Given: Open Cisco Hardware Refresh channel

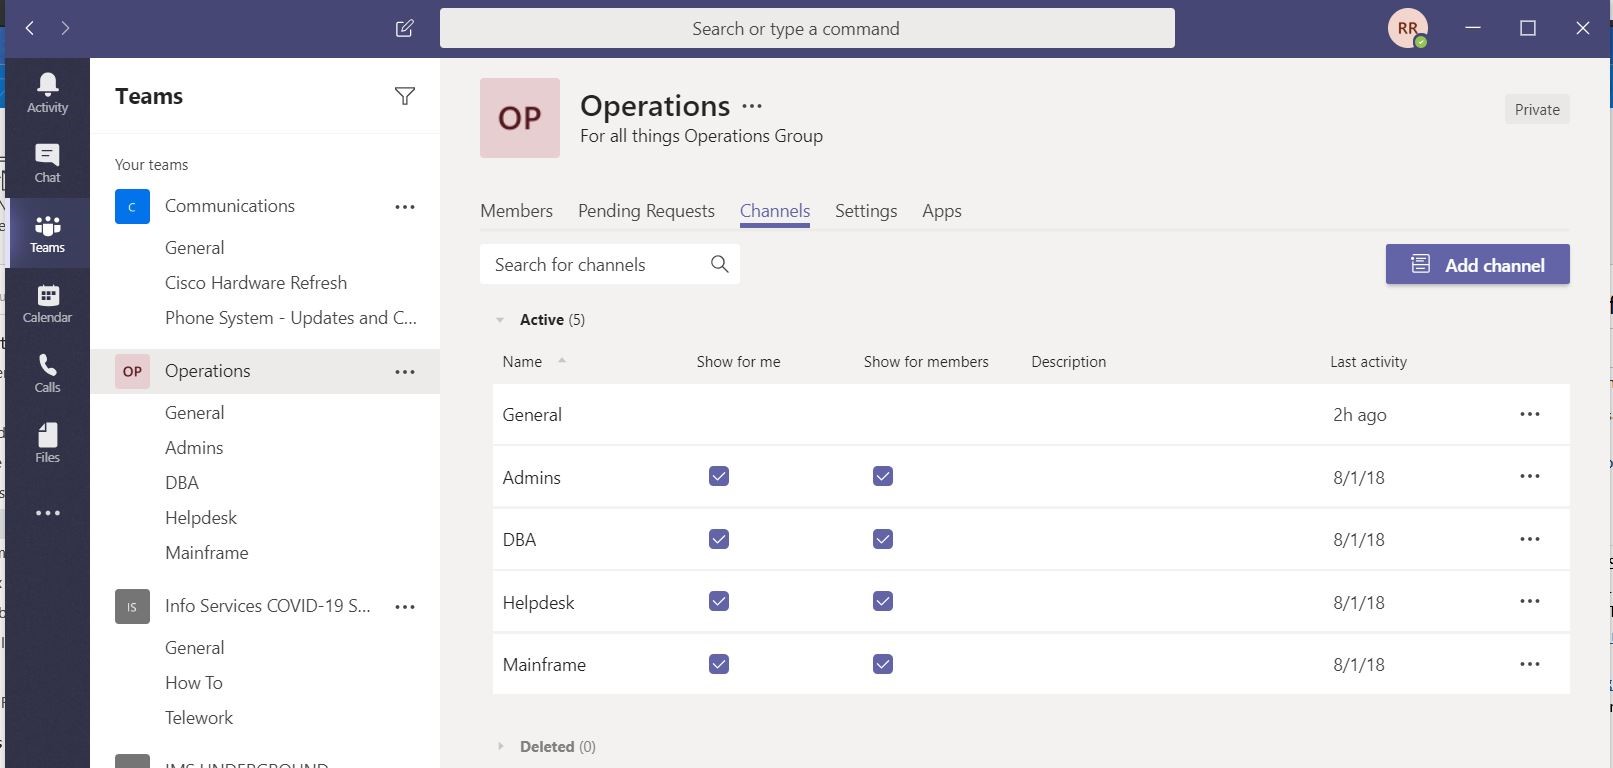Looking at the screenshot, I should point(256,283).
